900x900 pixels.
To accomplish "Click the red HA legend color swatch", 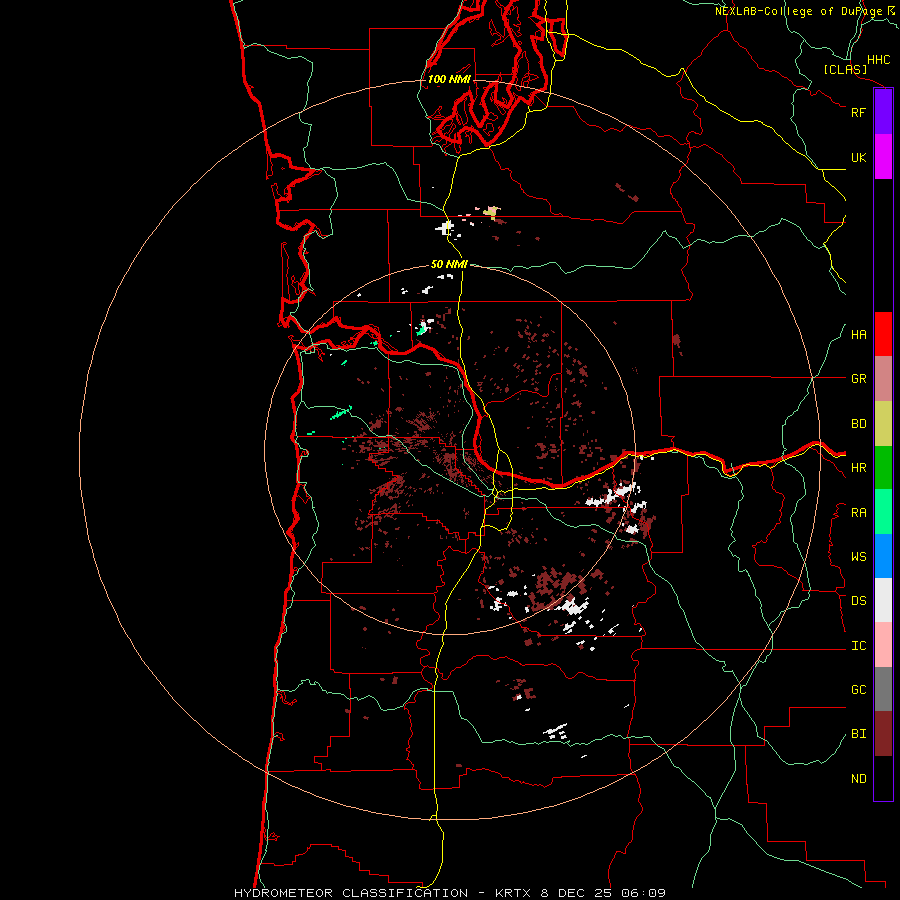I will click(x=883, y=334).
